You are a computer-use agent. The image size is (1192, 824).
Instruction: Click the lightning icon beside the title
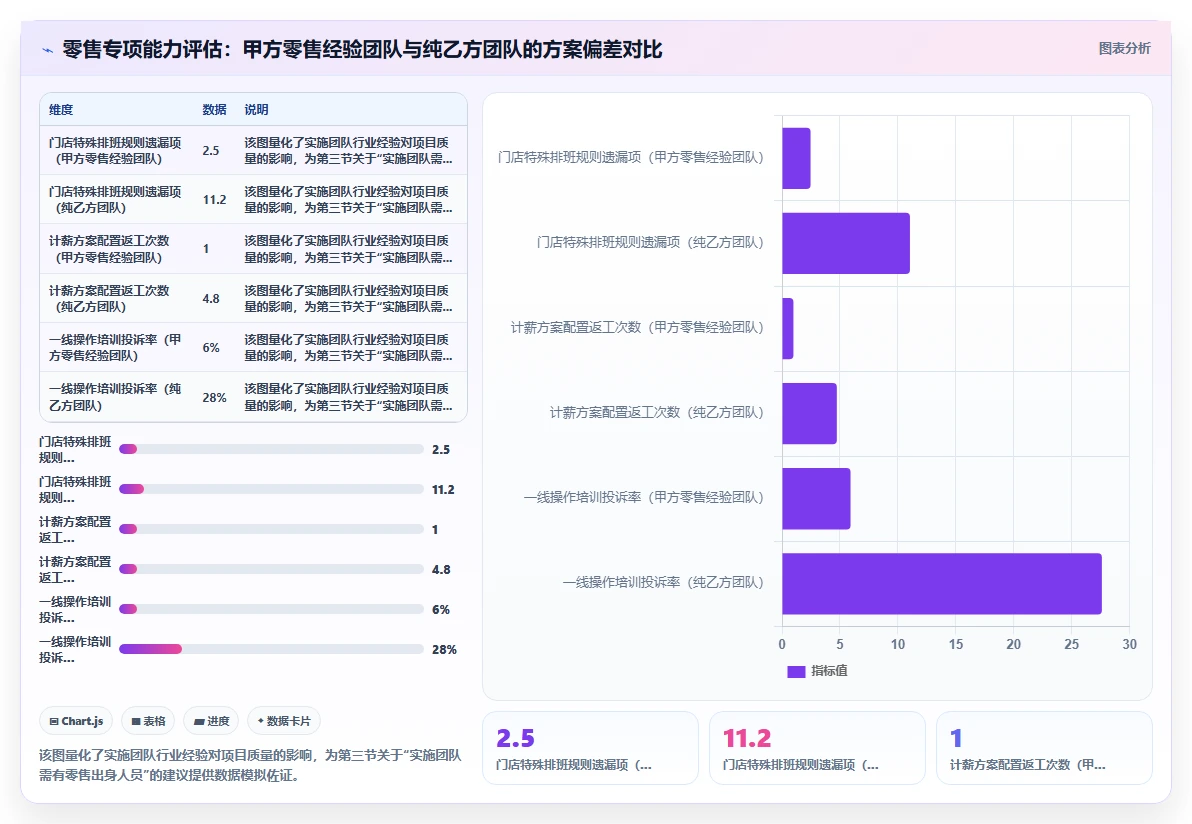[x=48, y=50]
